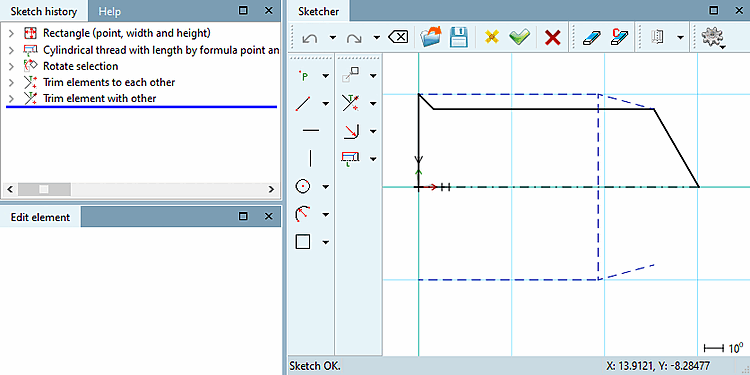Select the eraser with red C icon
This screenshot has height=375, width=750.
tap(619, 37)
